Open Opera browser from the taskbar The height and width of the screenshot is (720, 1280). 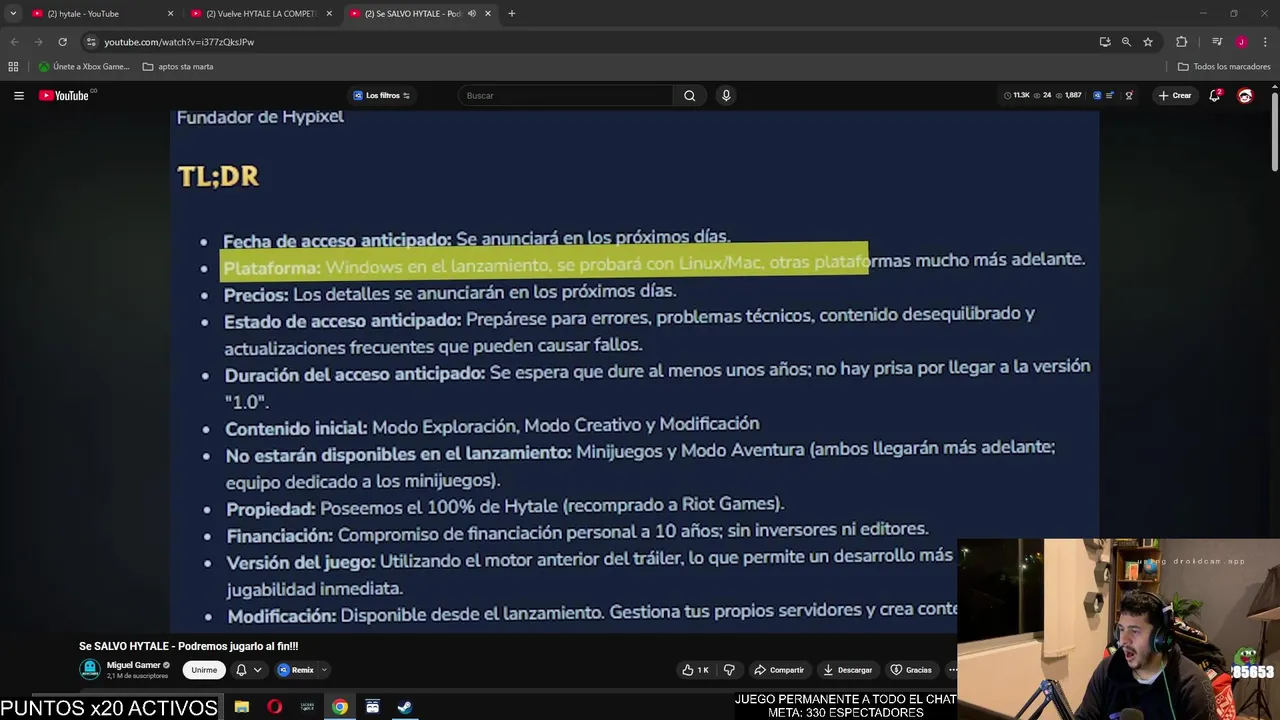coord(274,707)
